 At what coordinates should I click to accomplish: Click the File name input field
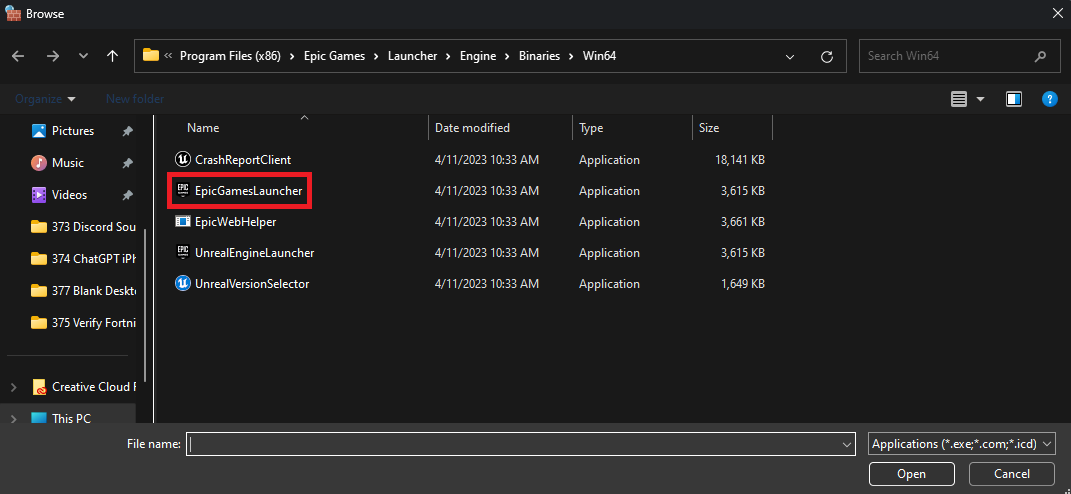[x=515, y=444]
